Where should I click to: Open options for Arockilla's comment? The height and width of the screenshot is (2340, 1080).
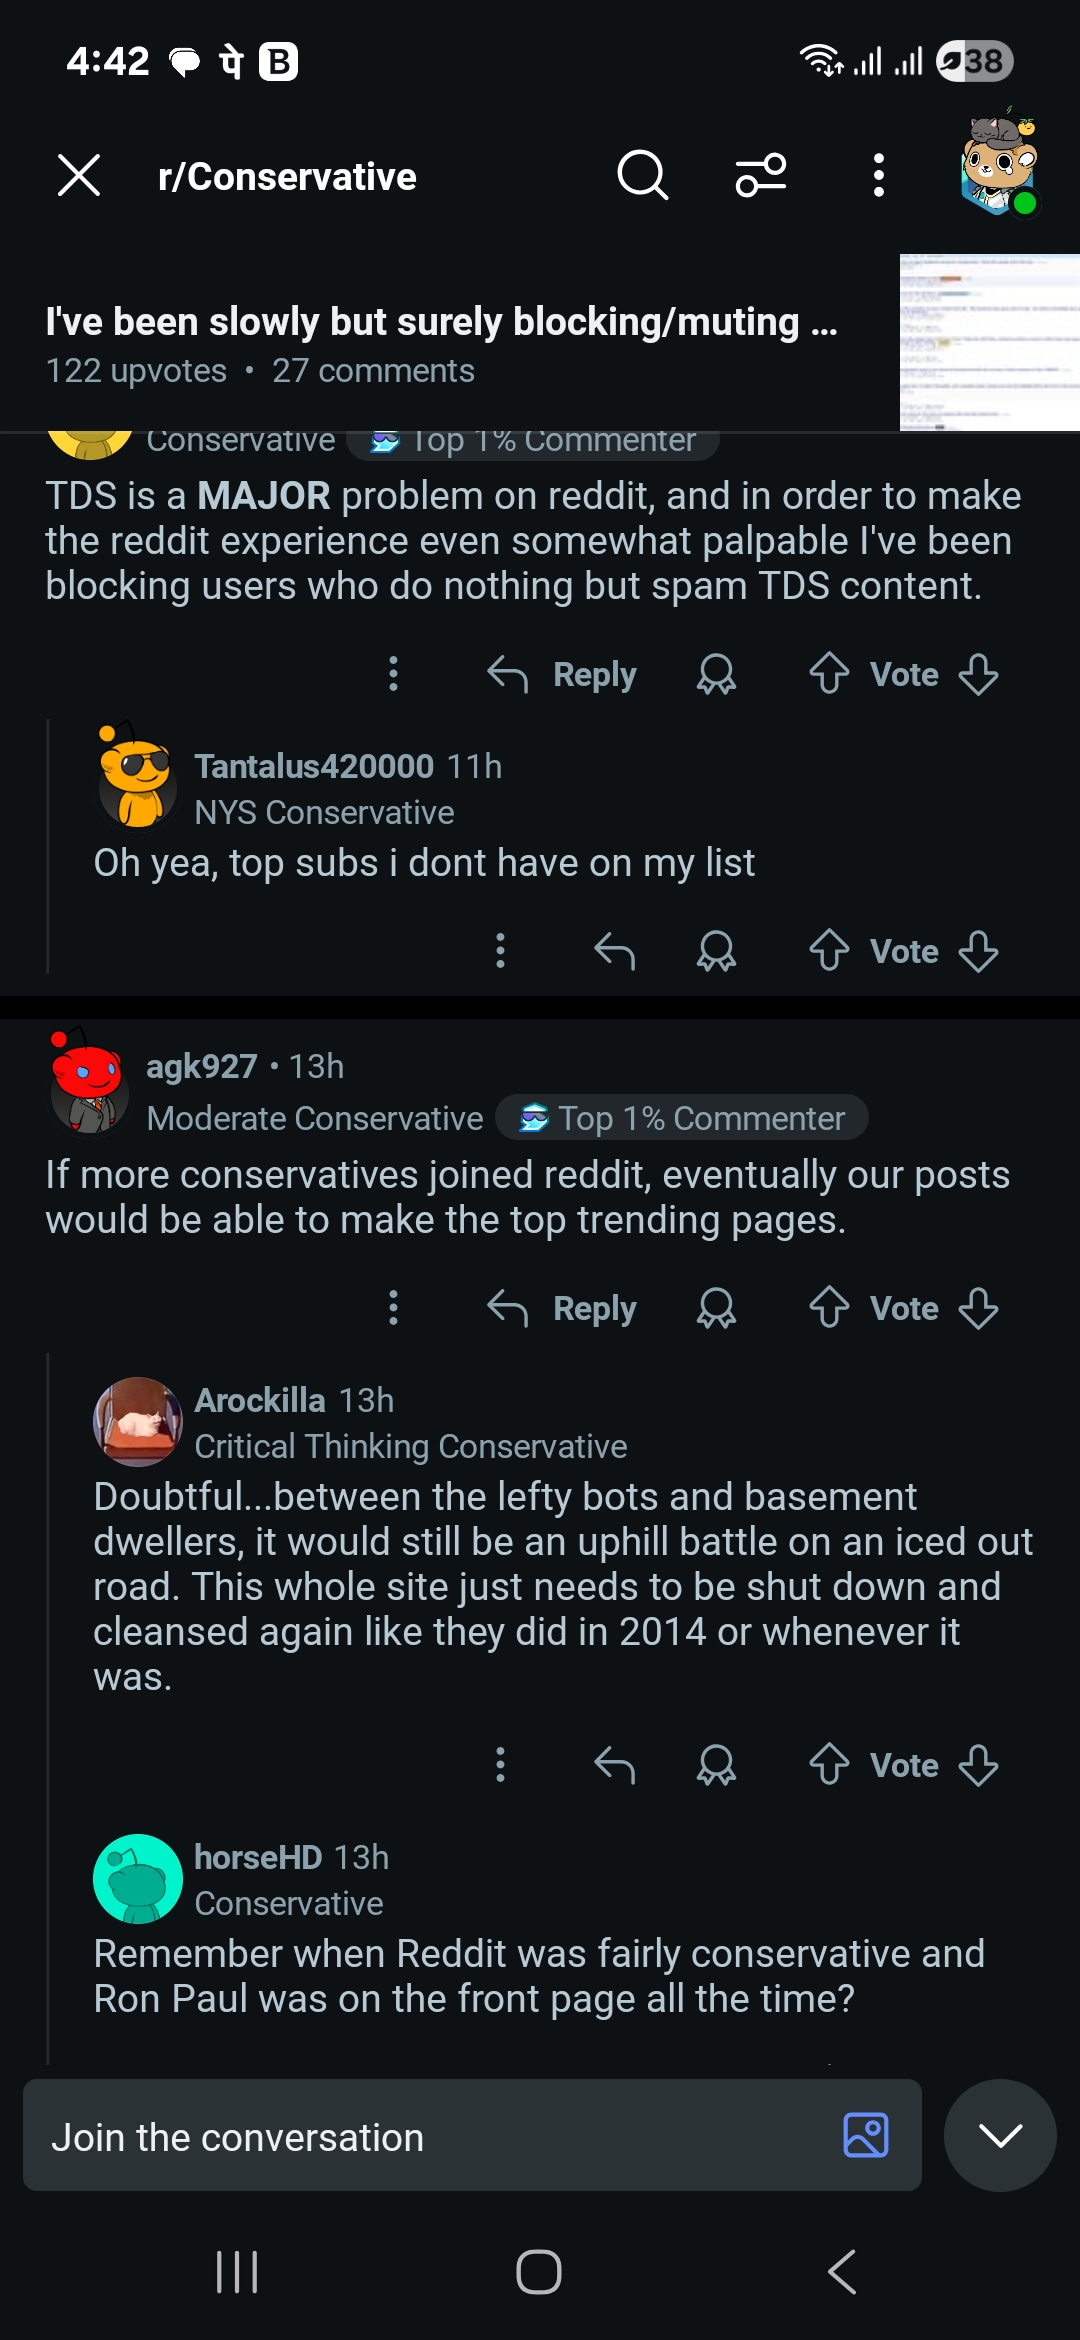tap(500, 1765)
